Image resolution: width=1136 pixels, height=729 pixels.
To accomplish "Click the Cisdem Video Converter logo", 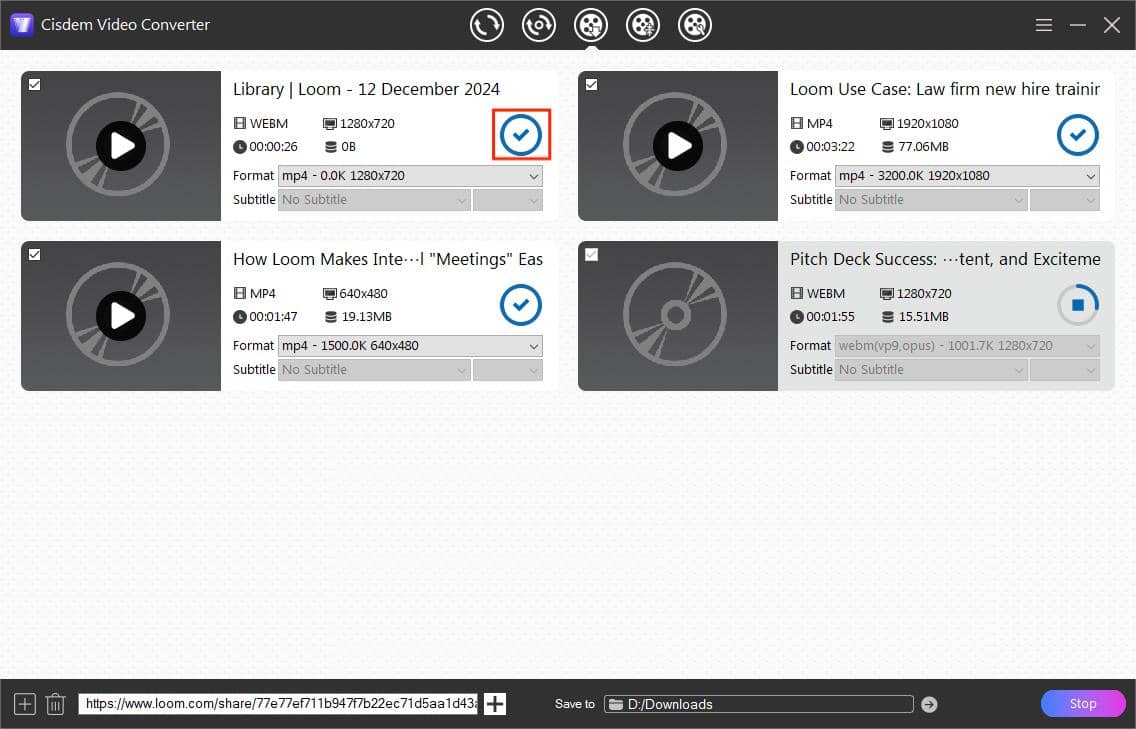I will [22, 25].
